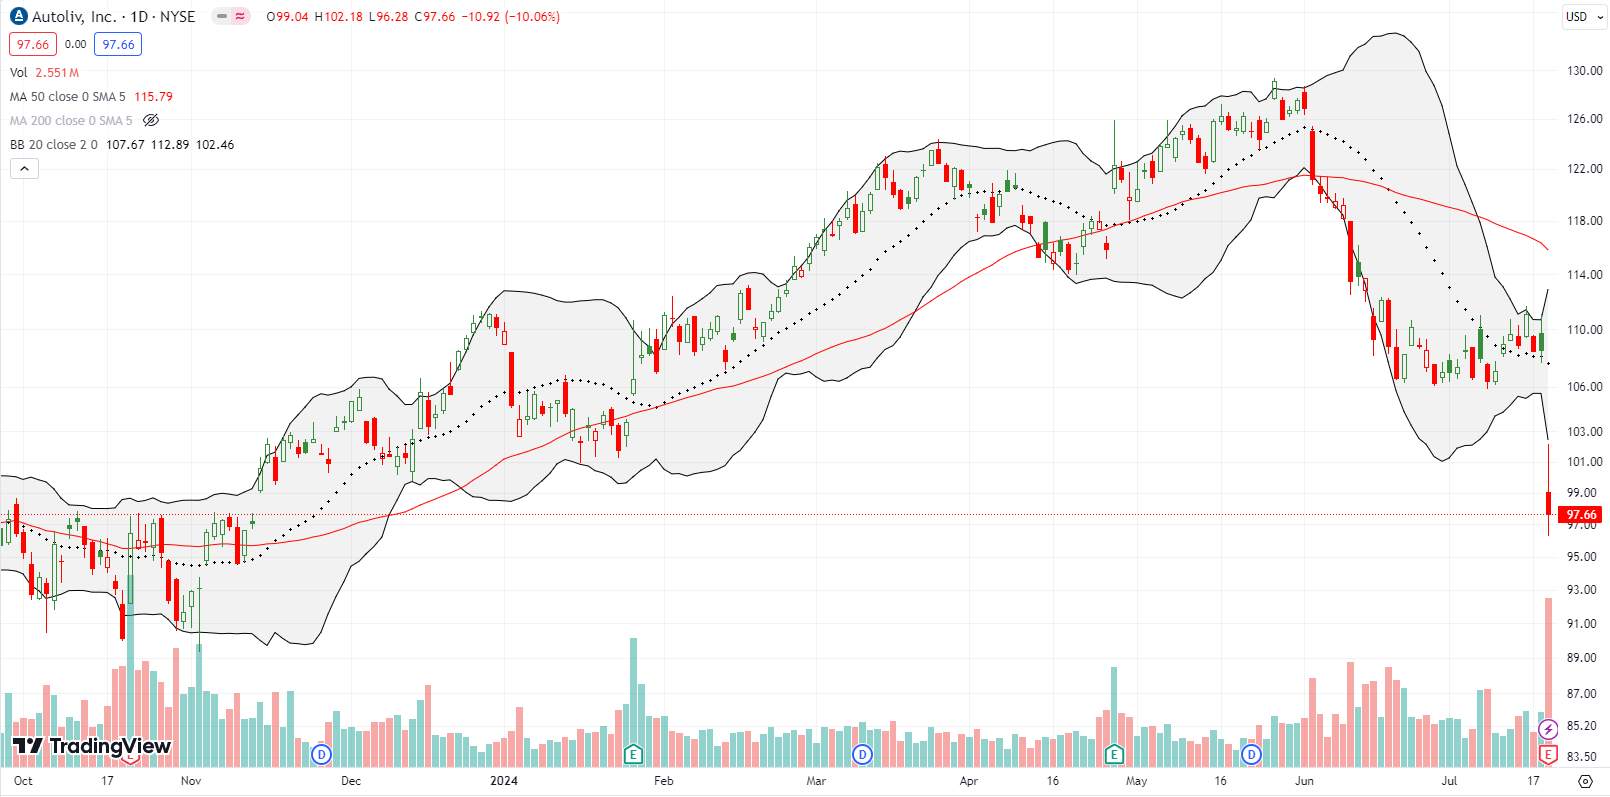Click the Nov date axis label
The height and width of the screenshot is (797, 1610).
pyautogui.click(x=191, y=781)
